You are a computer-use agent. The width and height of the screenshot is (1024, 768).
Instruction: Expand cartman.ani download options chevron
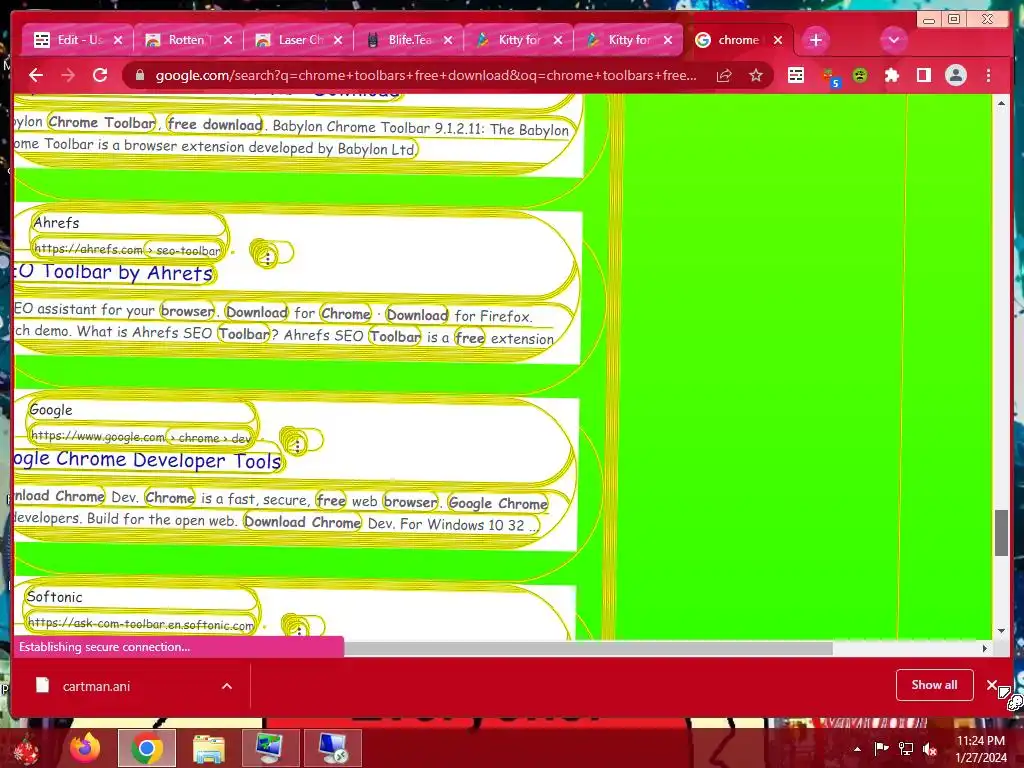pyautogui.click(x=227, y=686)
